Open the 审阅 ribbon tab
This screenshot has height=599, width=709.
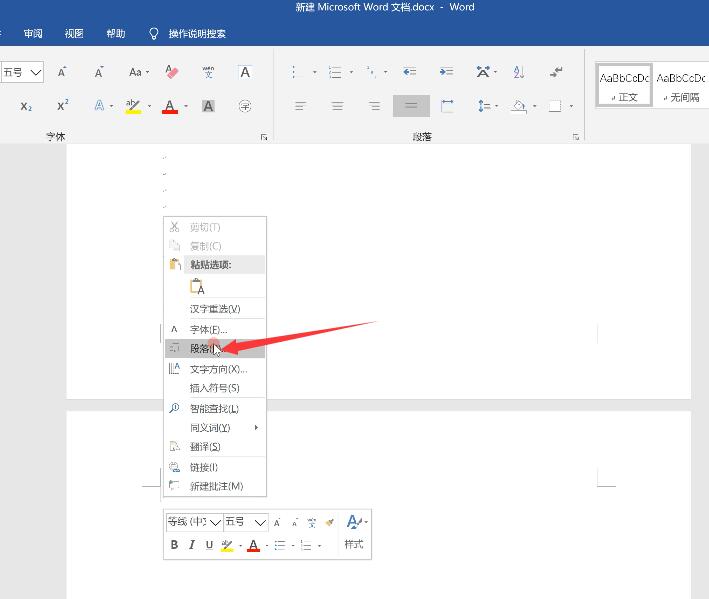(33, 33)
